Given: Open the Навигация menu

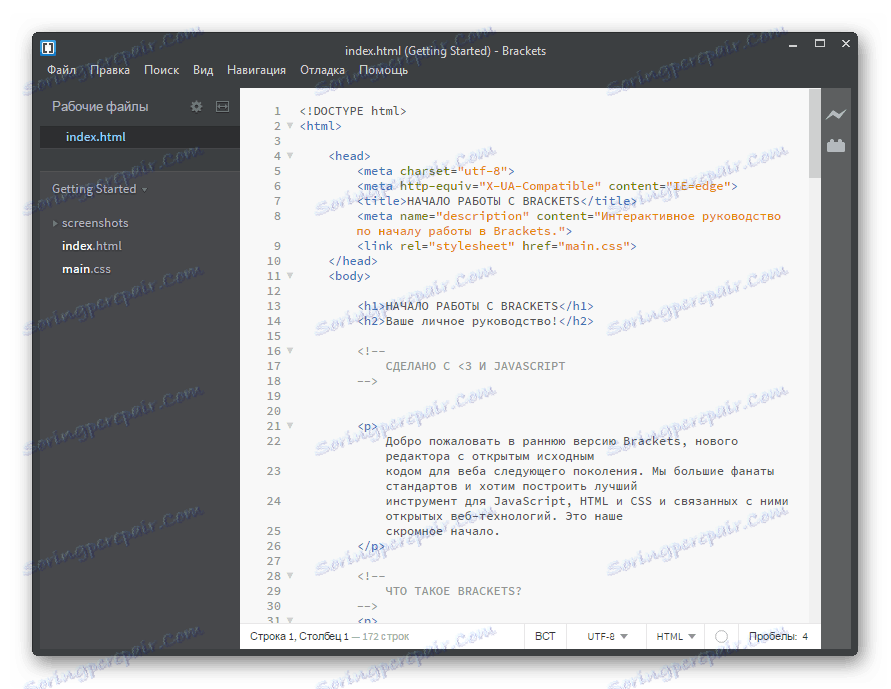Looking at the screenshot, I should coord(256,70).
